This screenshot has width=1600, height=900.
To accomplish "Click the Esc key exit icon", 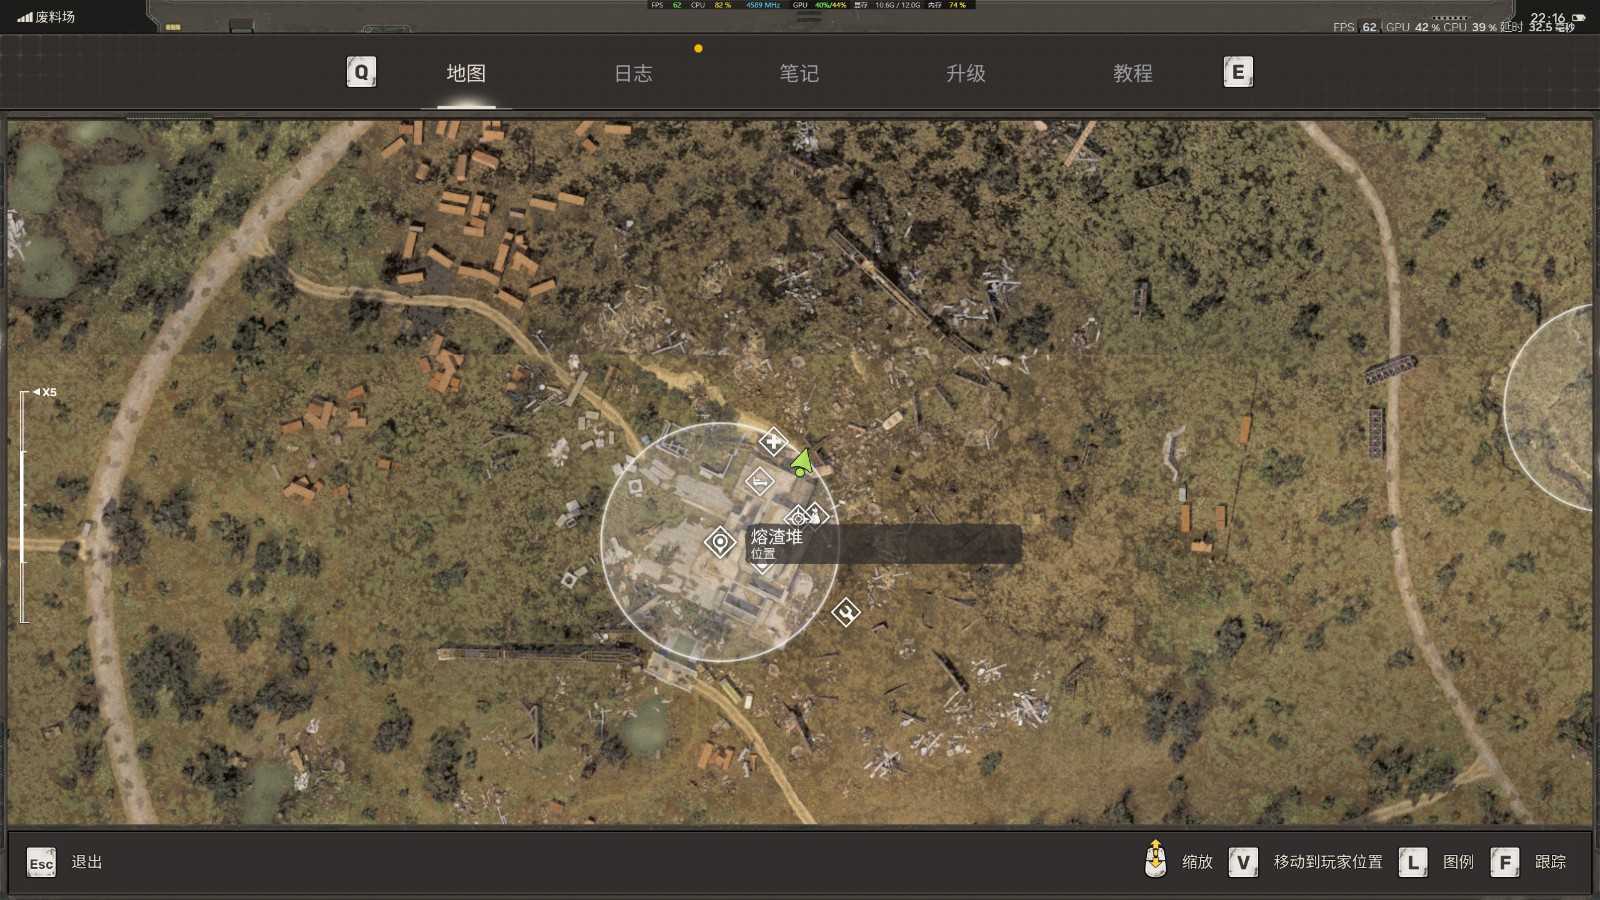I will (41, 862).
